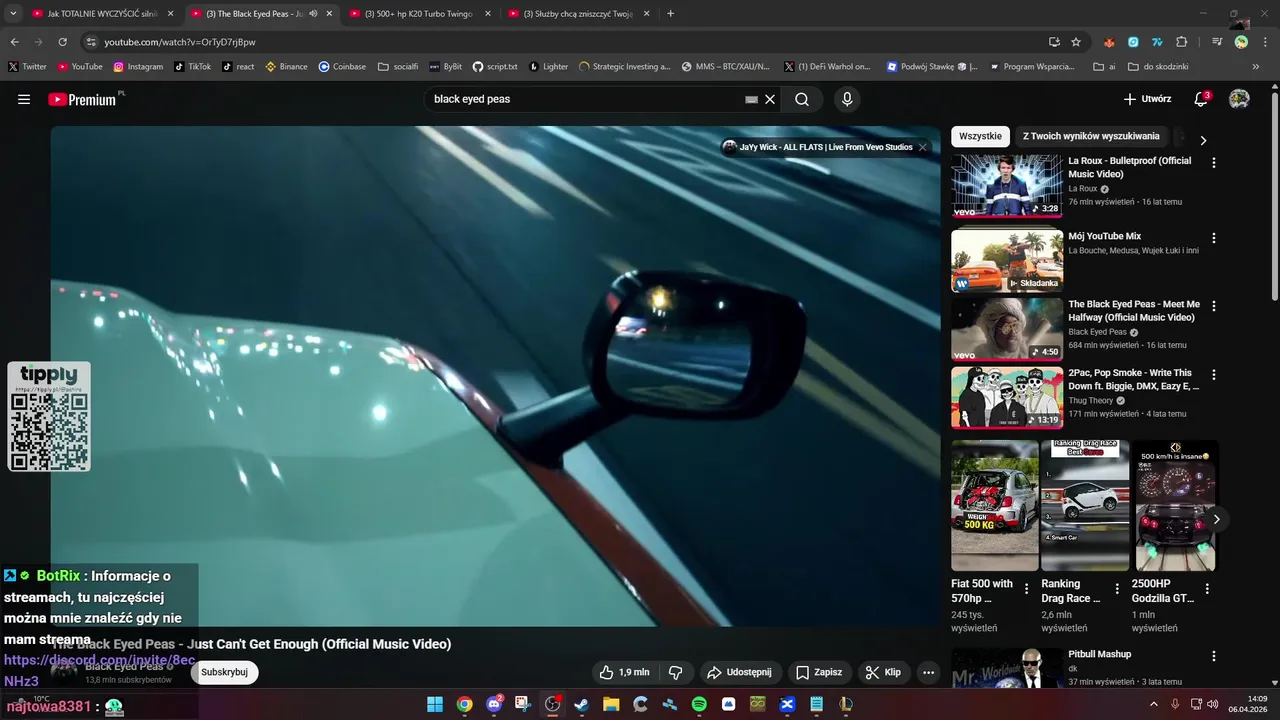Image resolution: width=1280 pixels, height=720 pixels.
Task: Open options for Mój YouTube Mix
Action: point(1214,238)
